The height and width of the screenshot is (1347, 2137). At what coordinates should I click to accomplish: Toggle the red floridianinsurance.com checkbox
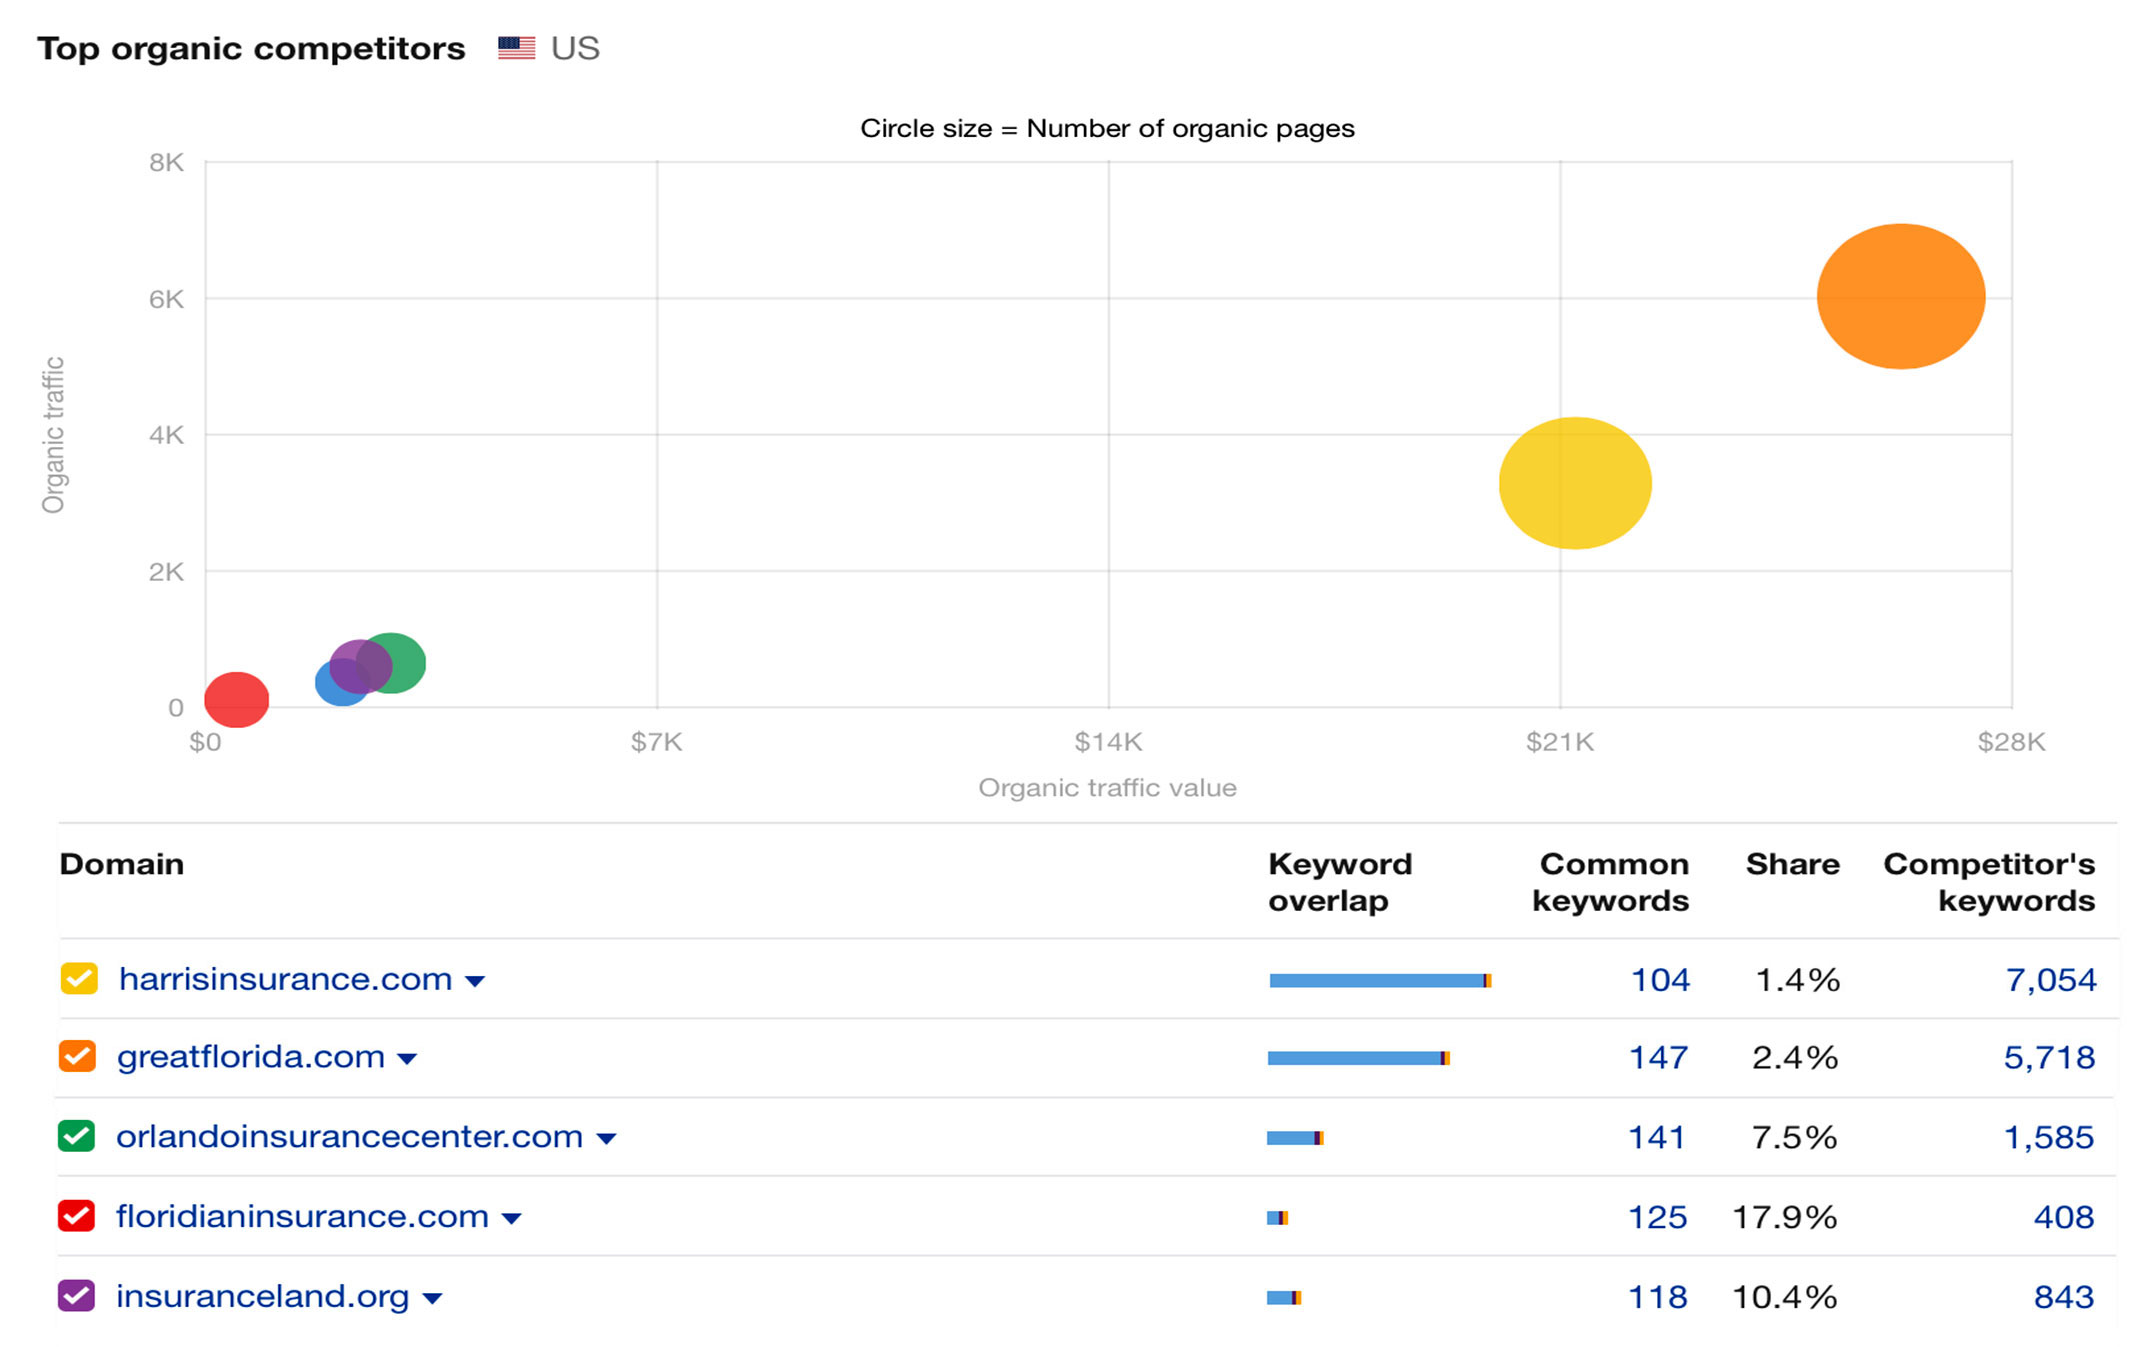77,1216
